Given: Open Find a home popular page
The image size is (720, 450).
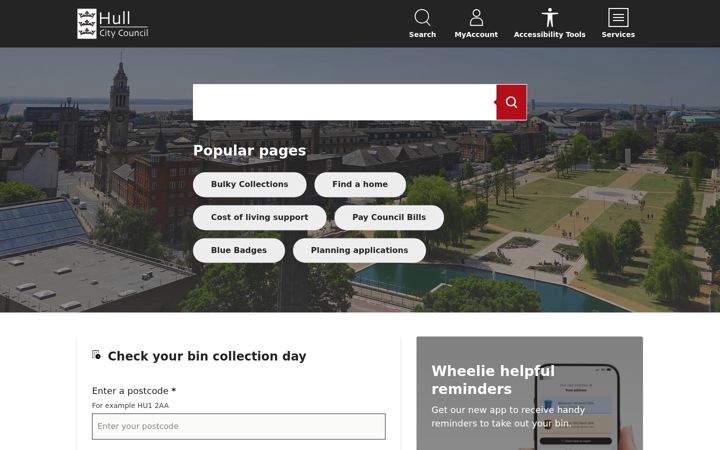Looking at the screenshot, I should pyautogui.click(x=360, y=185).
